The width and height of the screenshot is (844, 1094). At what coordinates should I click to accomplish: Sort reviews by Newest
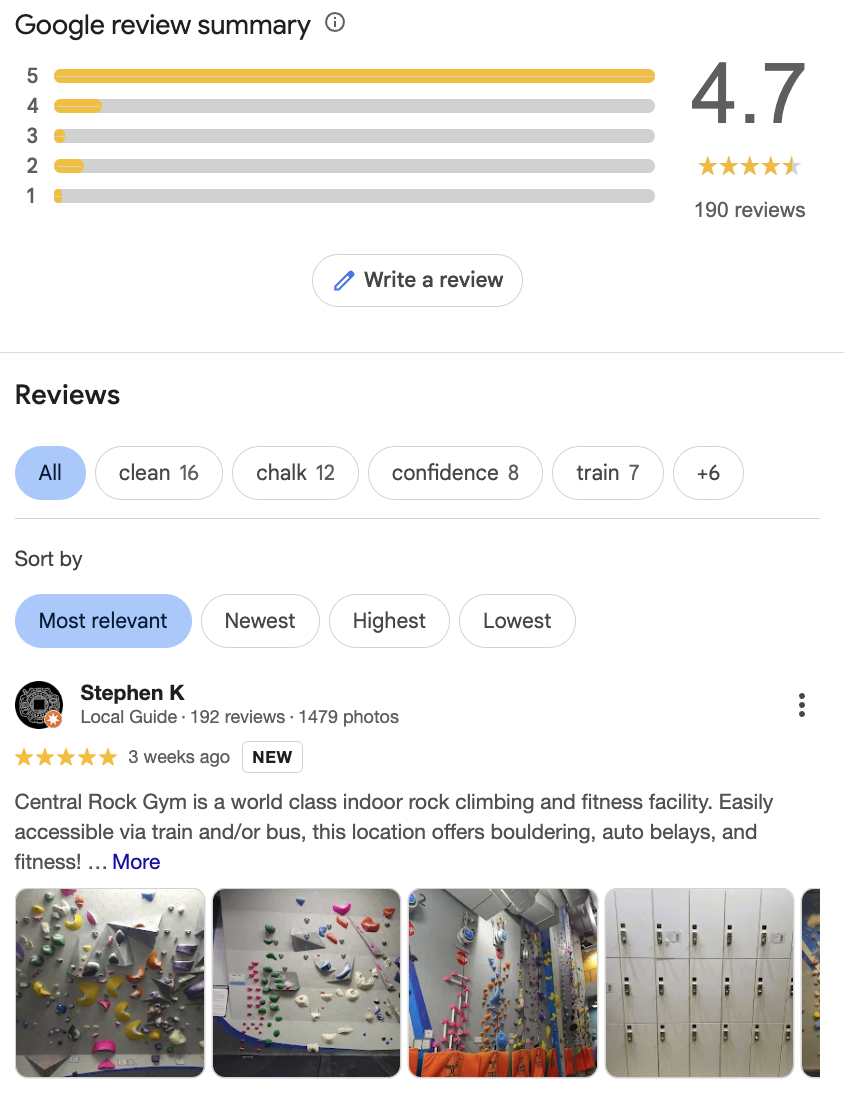click(260, 621)
